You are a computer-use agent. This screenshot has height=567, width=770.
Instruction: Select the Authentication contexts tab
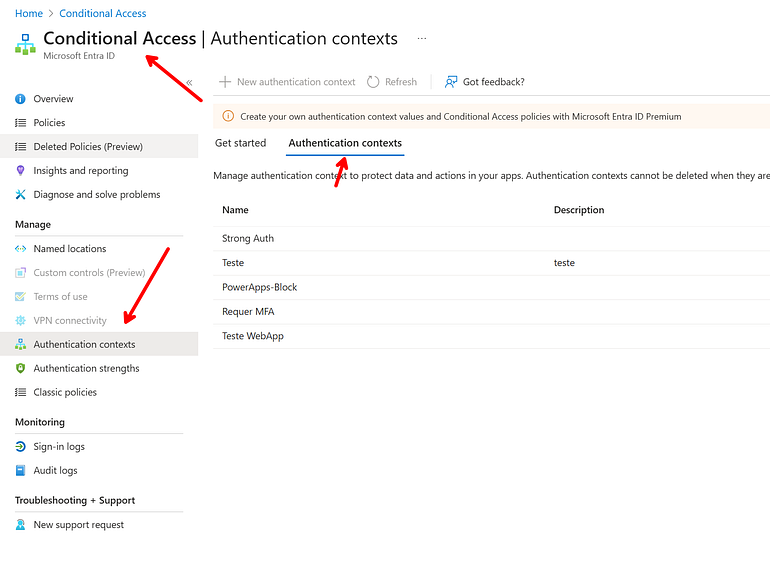click(x=345, y=143)
